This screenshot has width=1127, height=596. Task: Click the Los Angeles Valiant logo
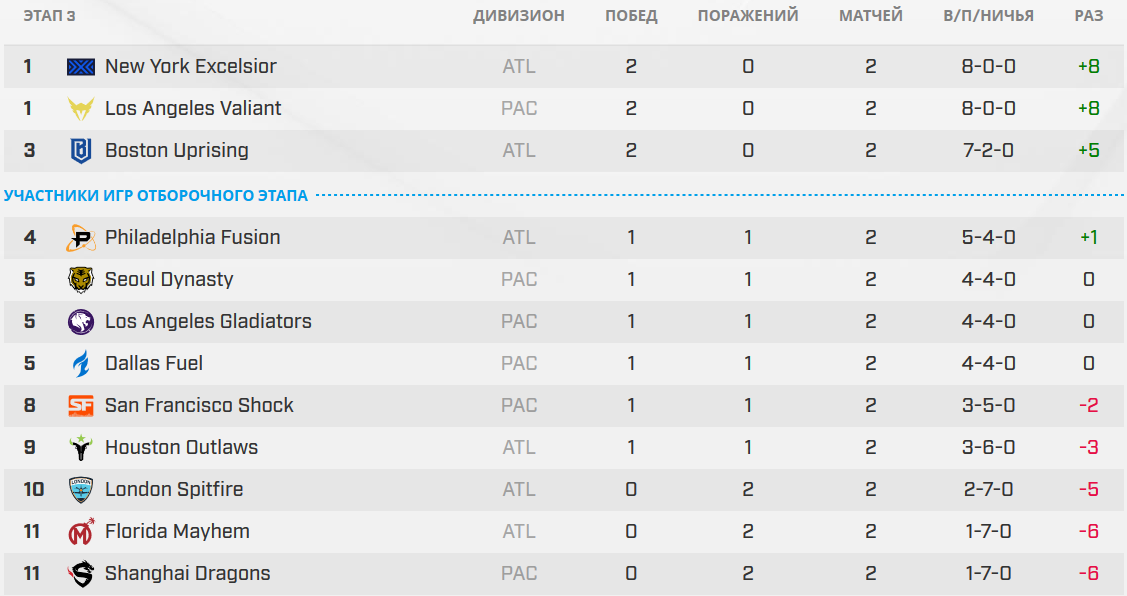81,109
